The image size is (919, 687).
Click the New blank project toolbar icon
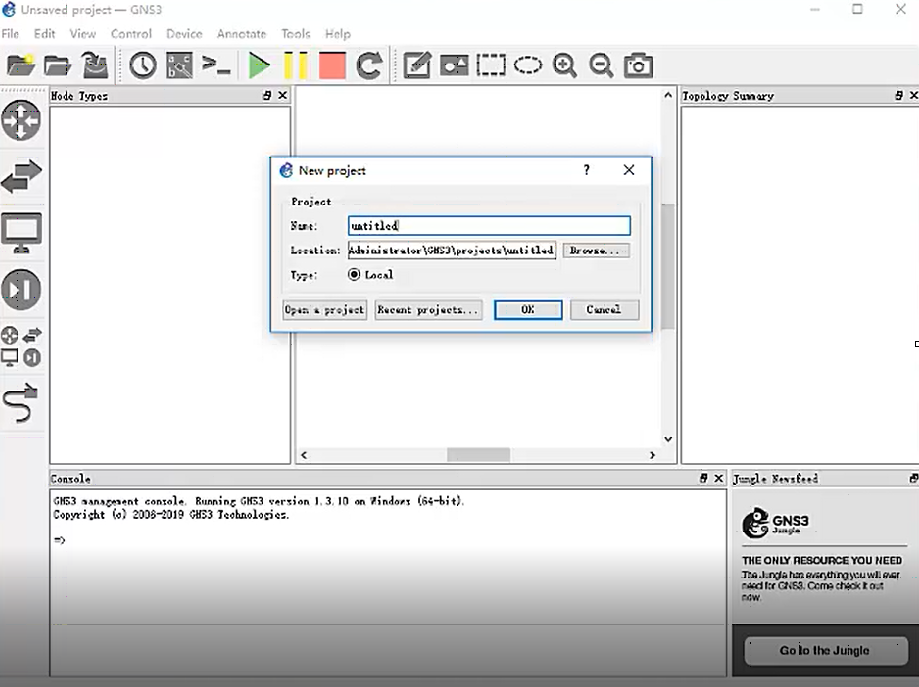click(21, 65)
